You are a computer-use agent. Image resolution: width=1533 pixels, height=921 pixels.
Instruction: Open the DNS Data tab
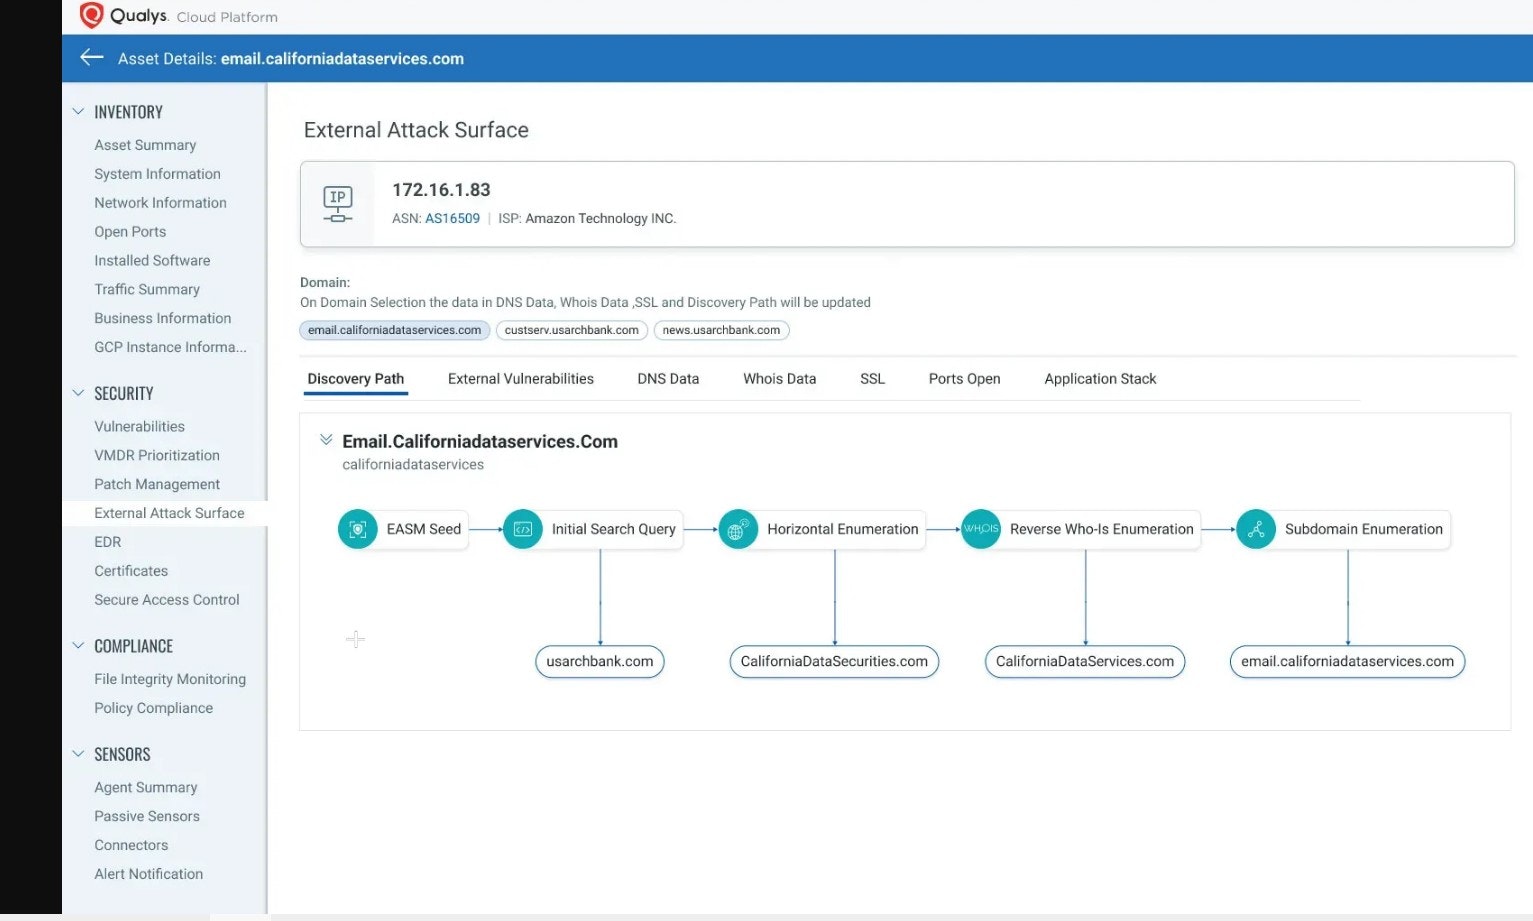[x=668, y=379]
